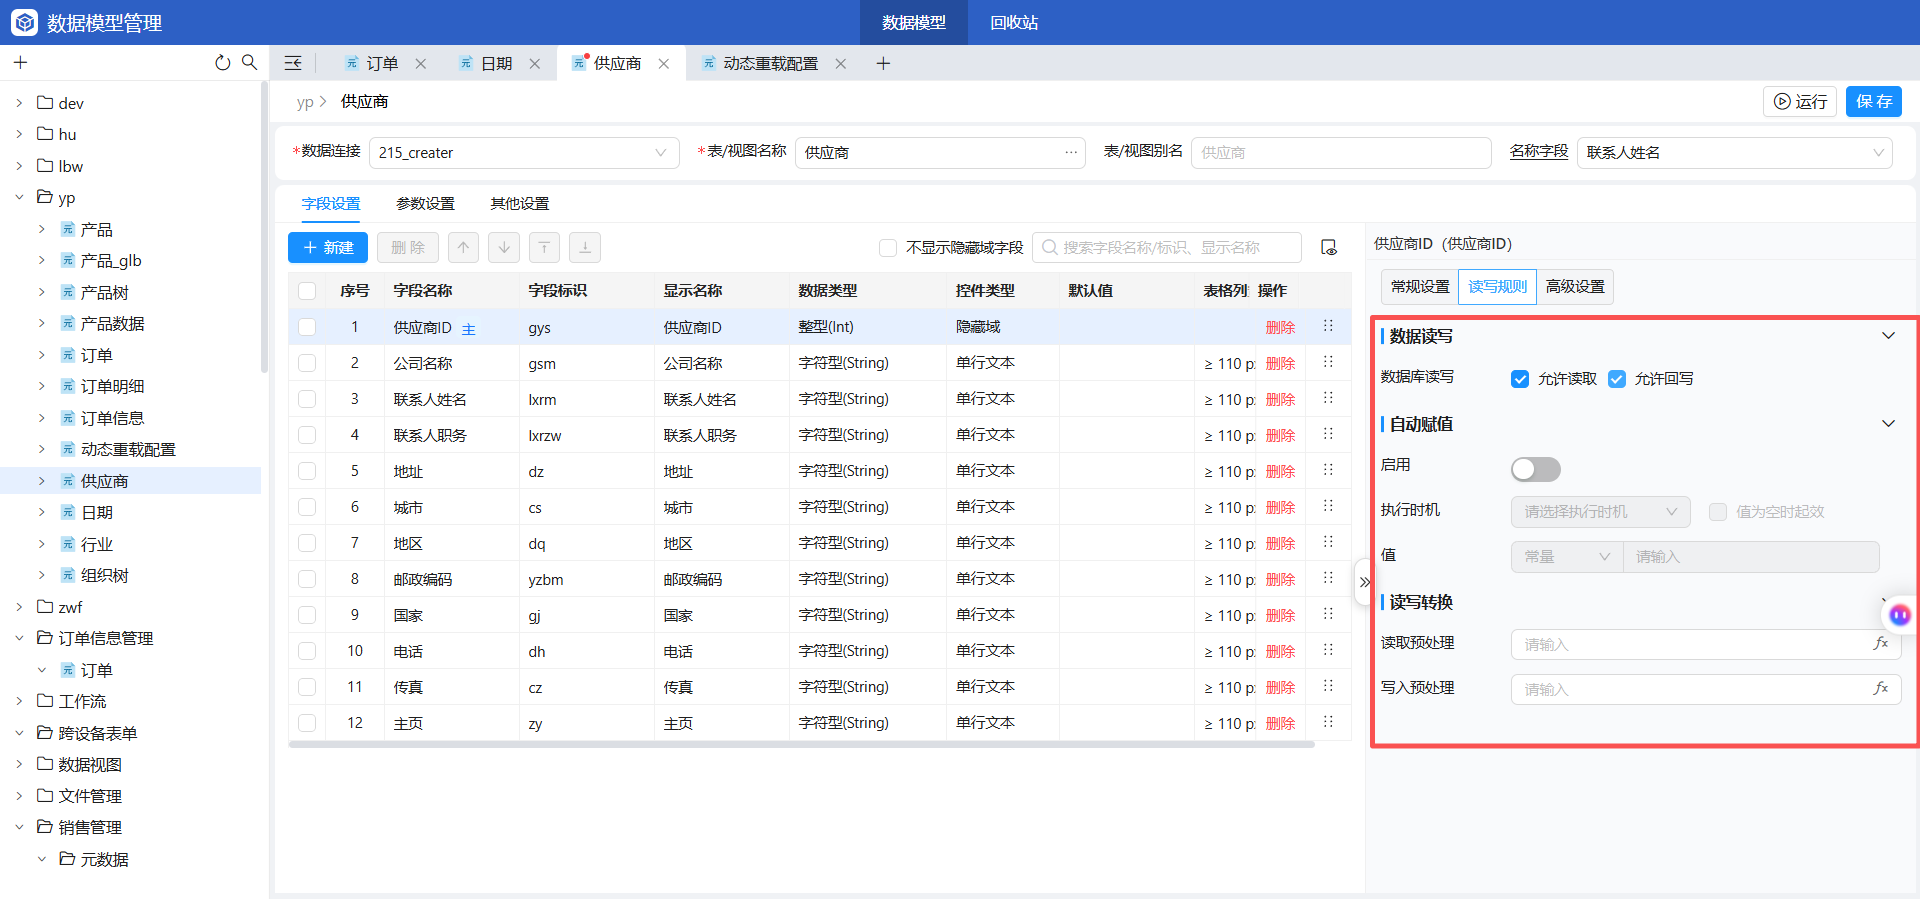This screenshot has width=1920, height=899.
Task: Open row menu for 供应商ID field
Action: pyautogui.click(x=1329, y=326)
